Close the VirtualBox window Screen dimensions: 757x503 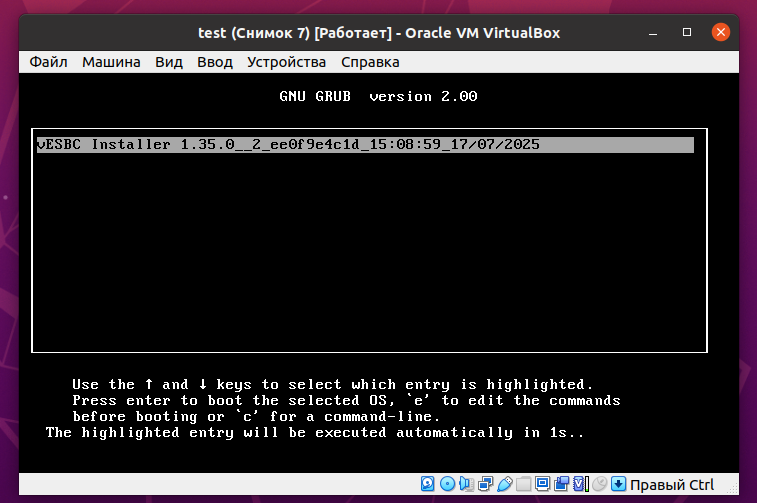pyautogui.click(x=721, y=32)
